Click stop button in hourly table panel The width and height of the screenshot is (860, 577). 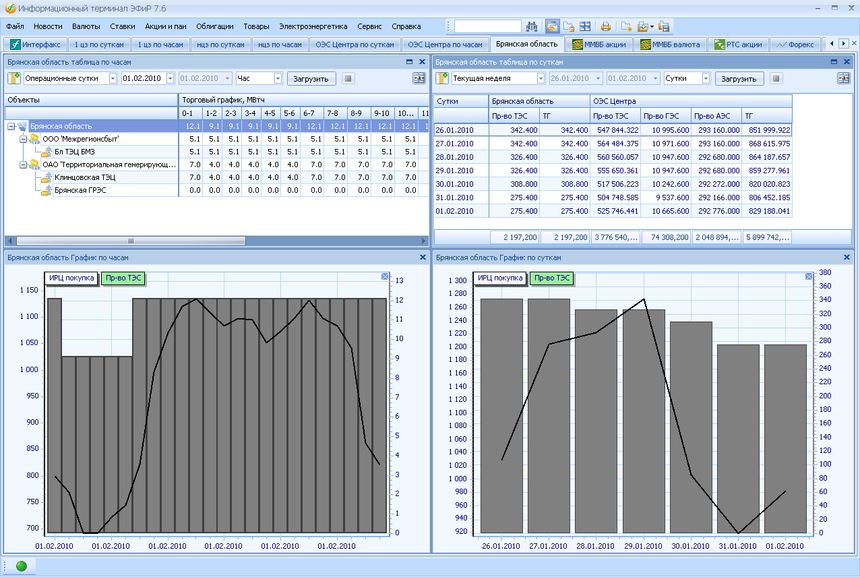click(x=348, y=78)
